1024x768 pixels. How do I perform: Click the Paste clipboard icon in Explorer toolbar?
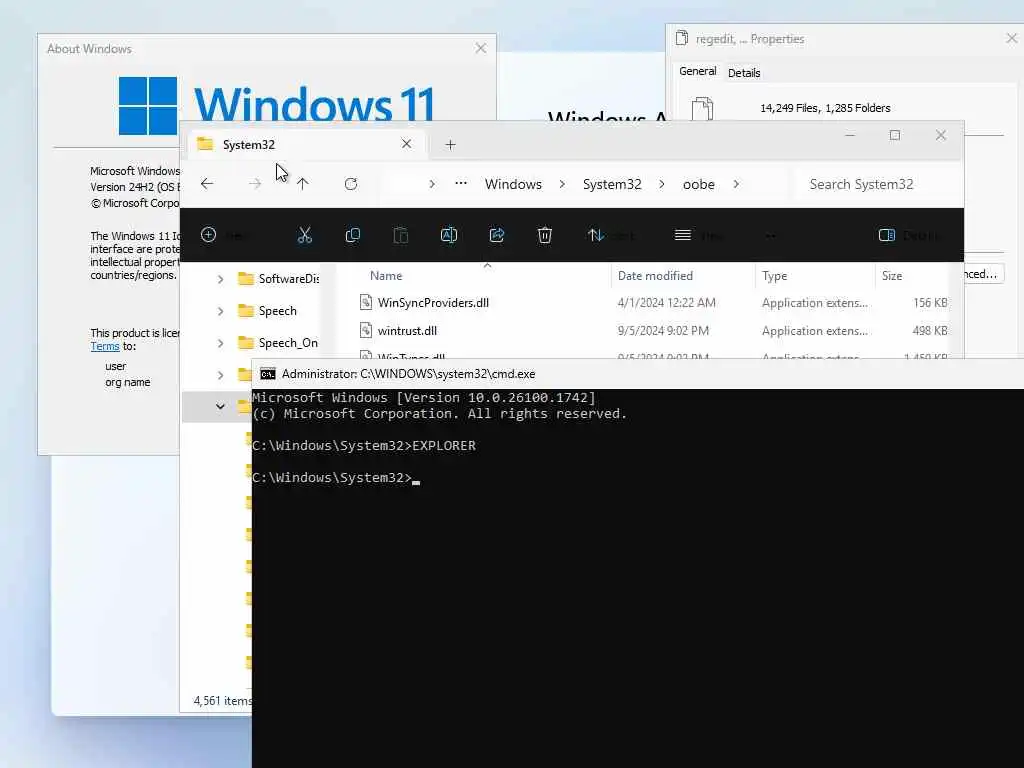(x=401, y=235)
